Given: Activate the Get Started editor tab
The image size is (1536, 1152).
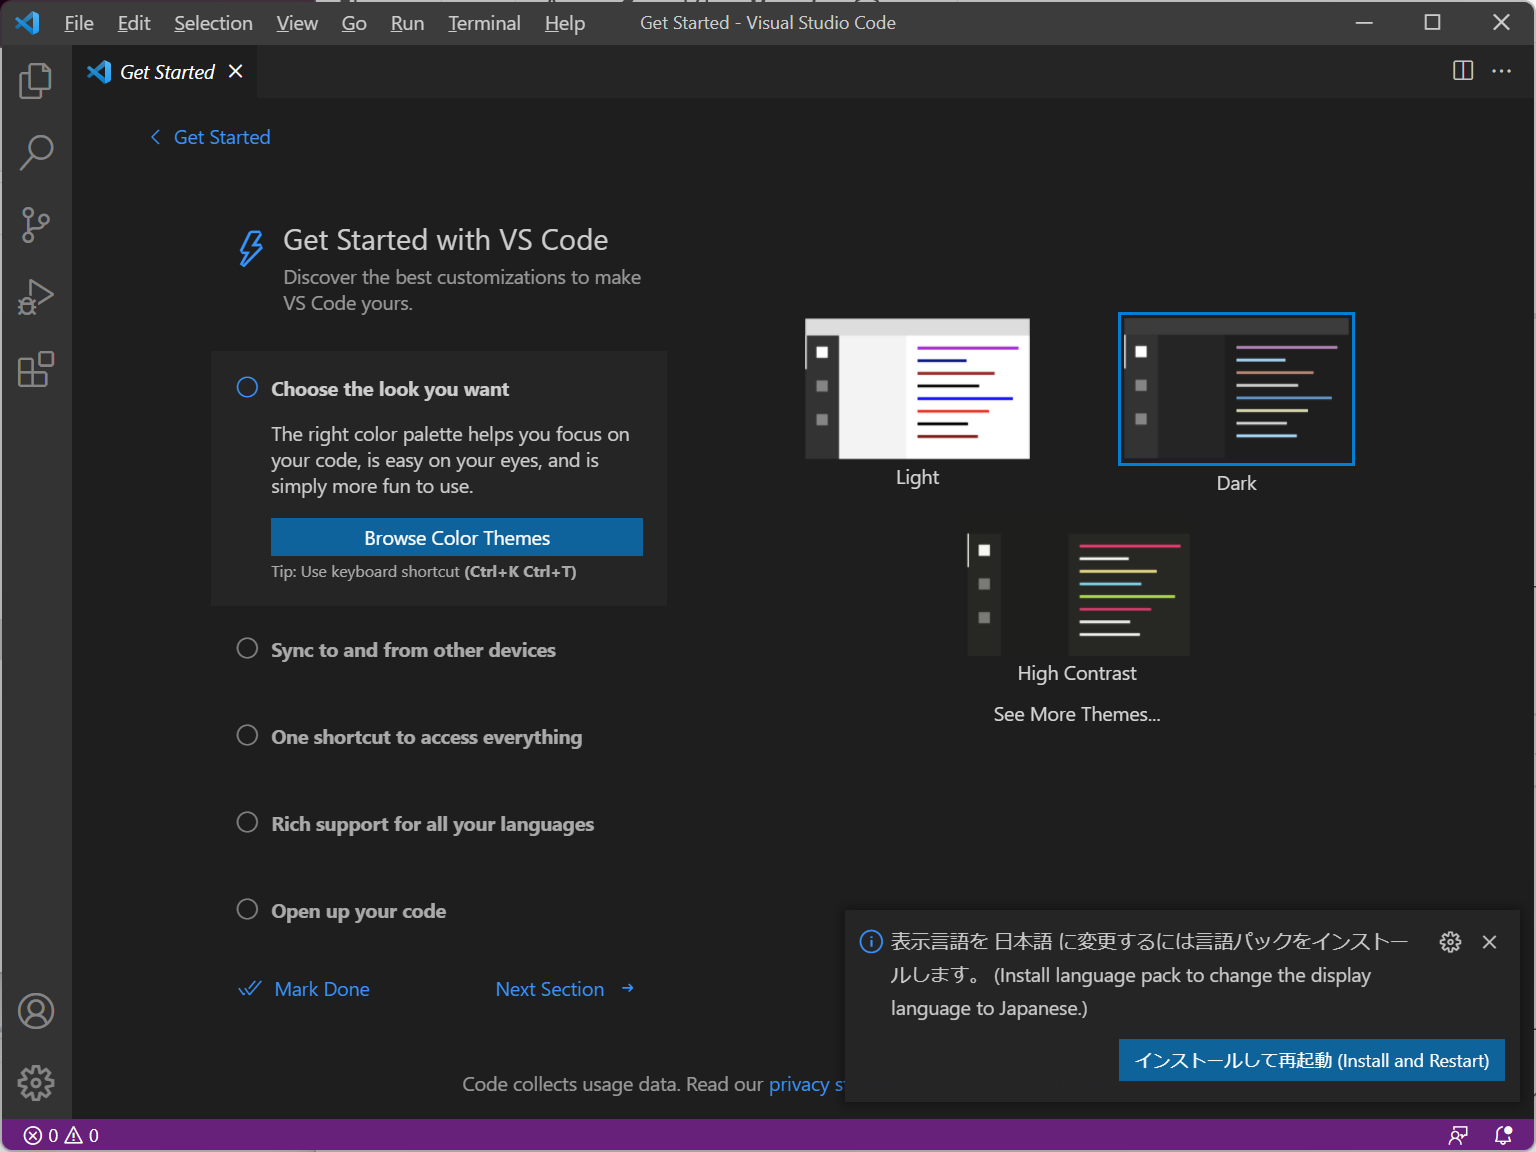Looking at the screenshot, I should 165,72.
